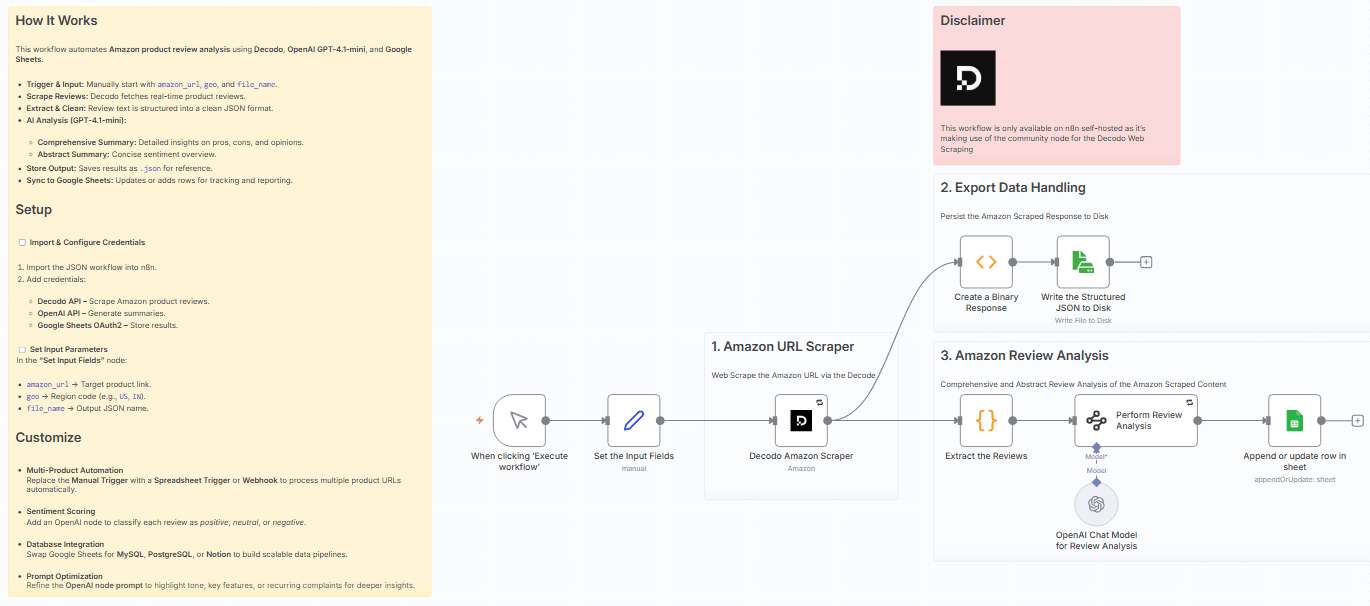Click the plus connector after Write JSON to Disk
Viewport: 1370px width, 606px height.
(1145, 261)
